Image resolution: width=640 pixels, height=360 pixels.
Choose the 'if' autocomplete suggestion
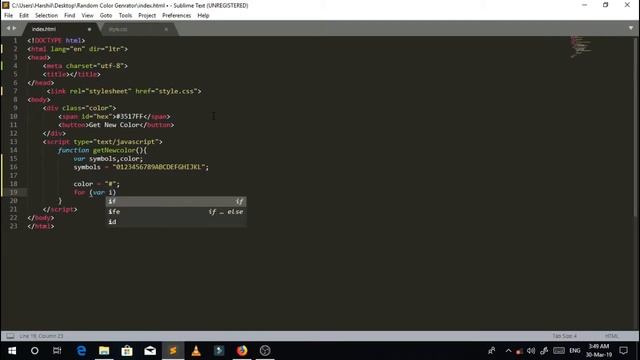pos(176,201)
